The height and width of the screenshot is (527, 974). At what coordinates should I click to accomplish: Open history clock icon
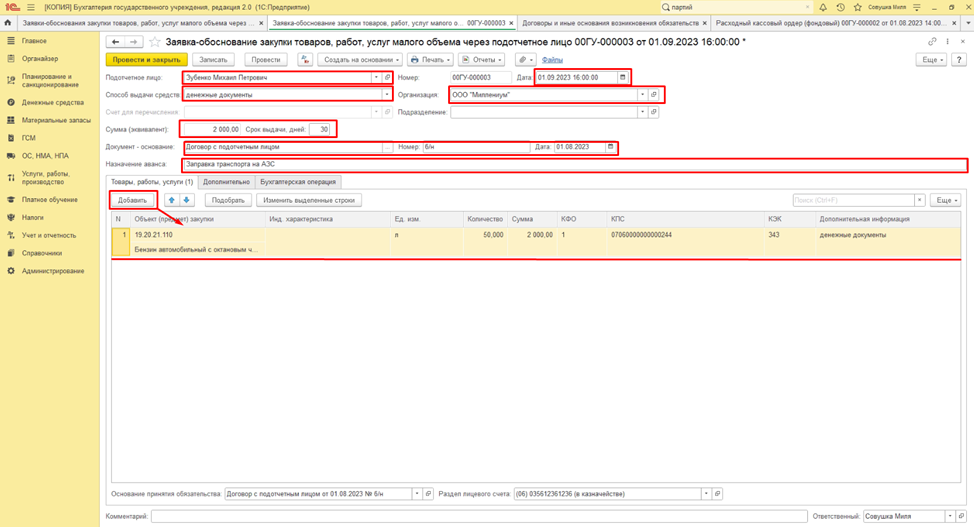(840, 7)
